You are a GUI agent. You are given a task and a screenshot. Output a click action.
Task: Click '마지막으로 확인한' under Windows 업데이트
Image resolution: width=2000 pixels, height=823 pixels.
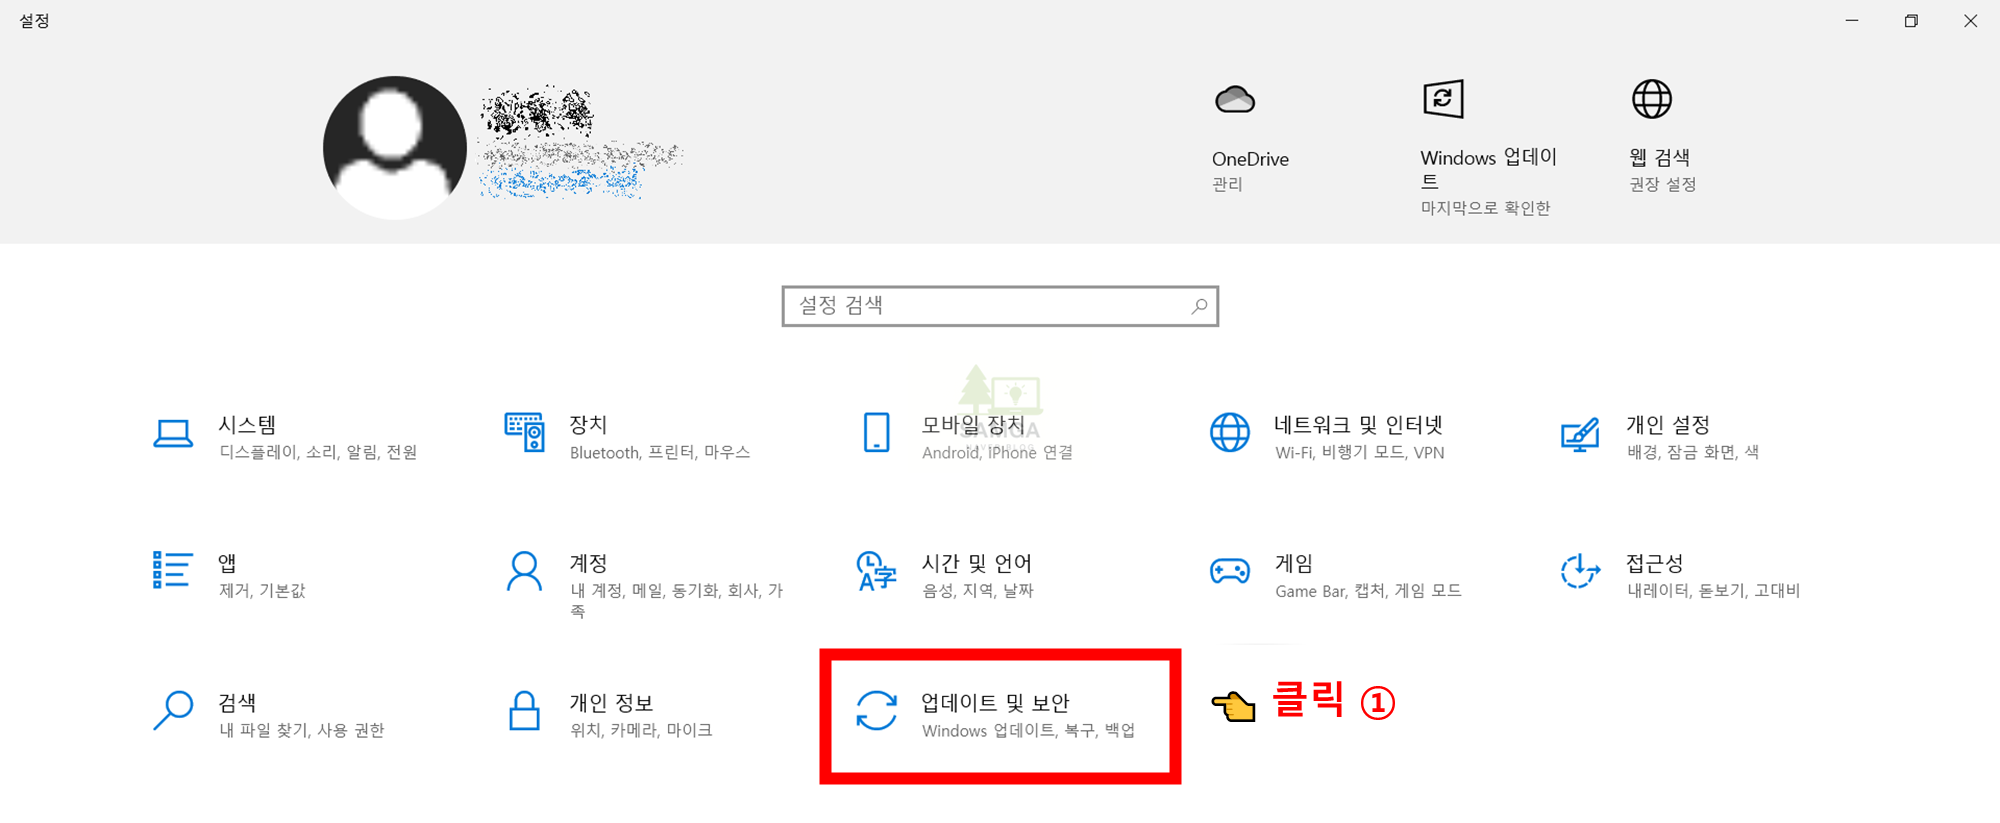(x=1485, y=208)
